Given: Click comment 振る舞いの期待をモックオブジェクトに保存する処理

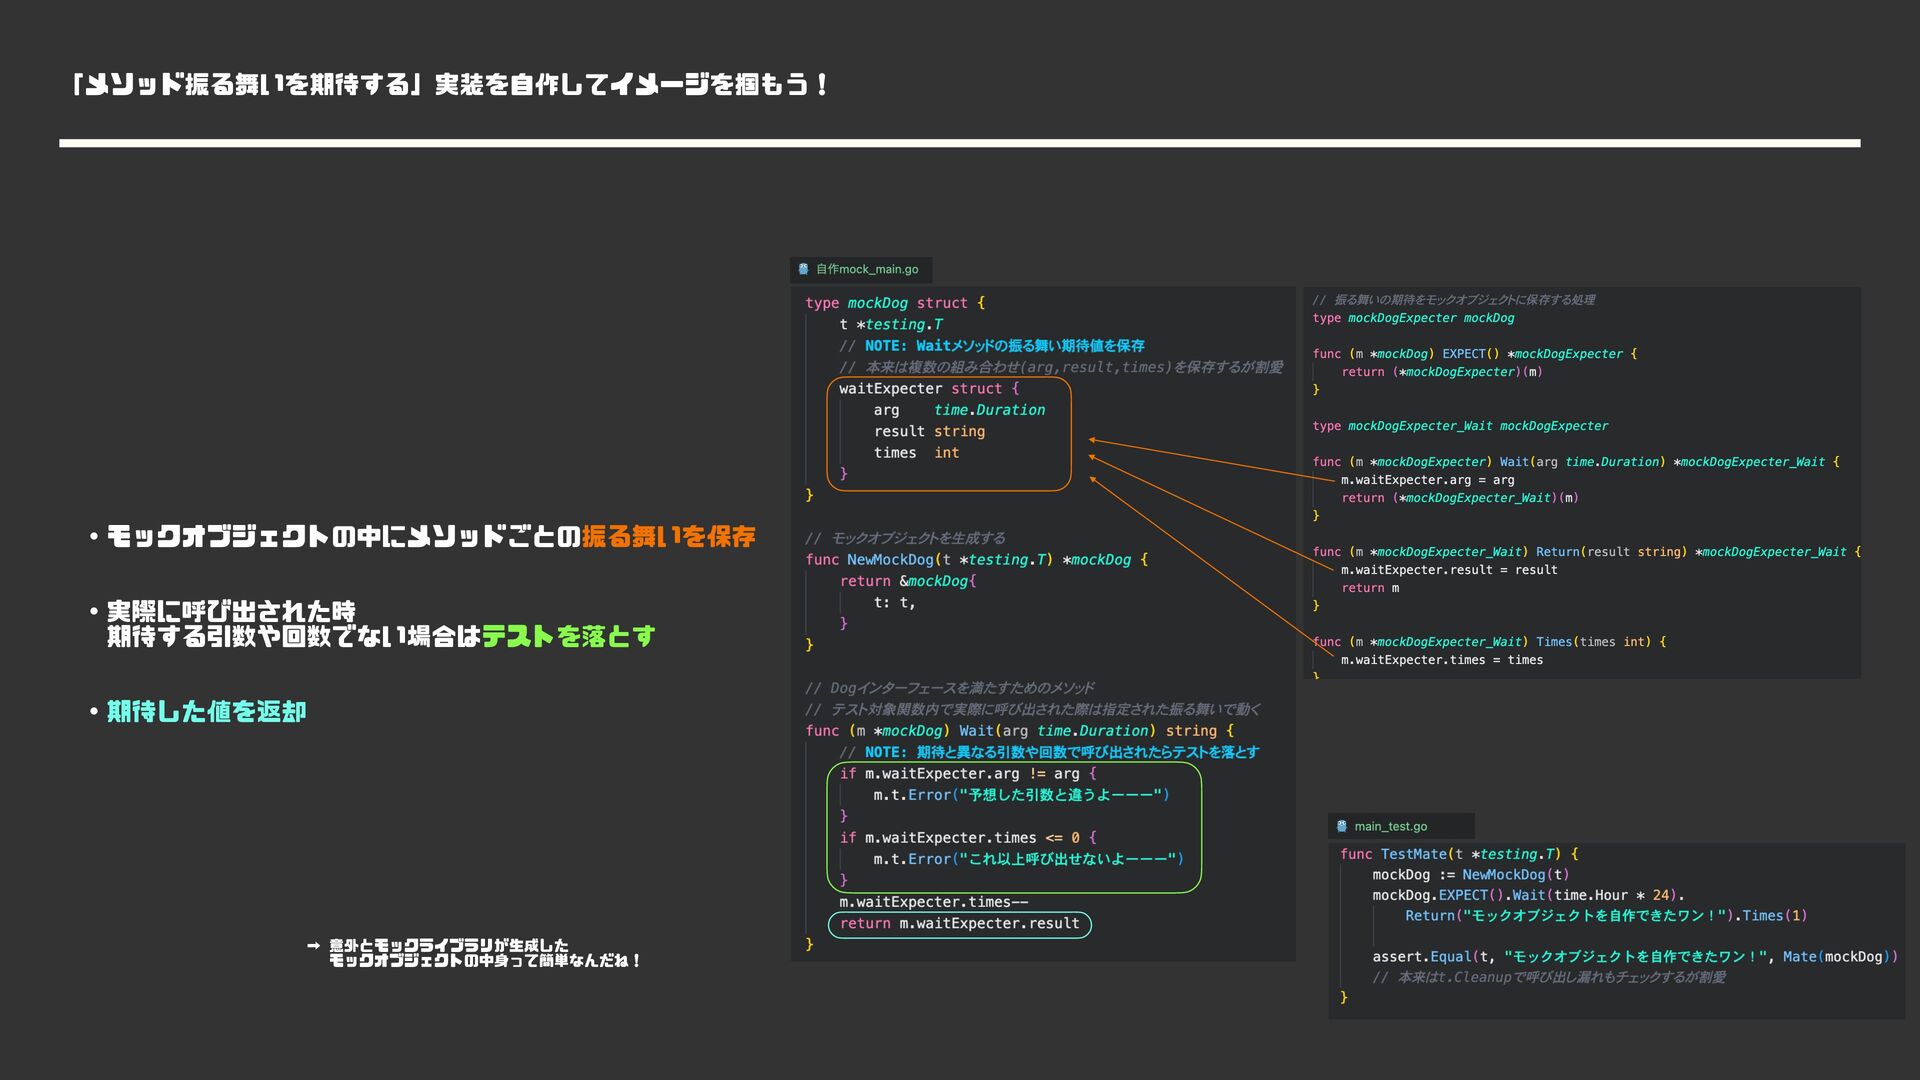Looking at the screenshot, I should (x=1453, y=300).
